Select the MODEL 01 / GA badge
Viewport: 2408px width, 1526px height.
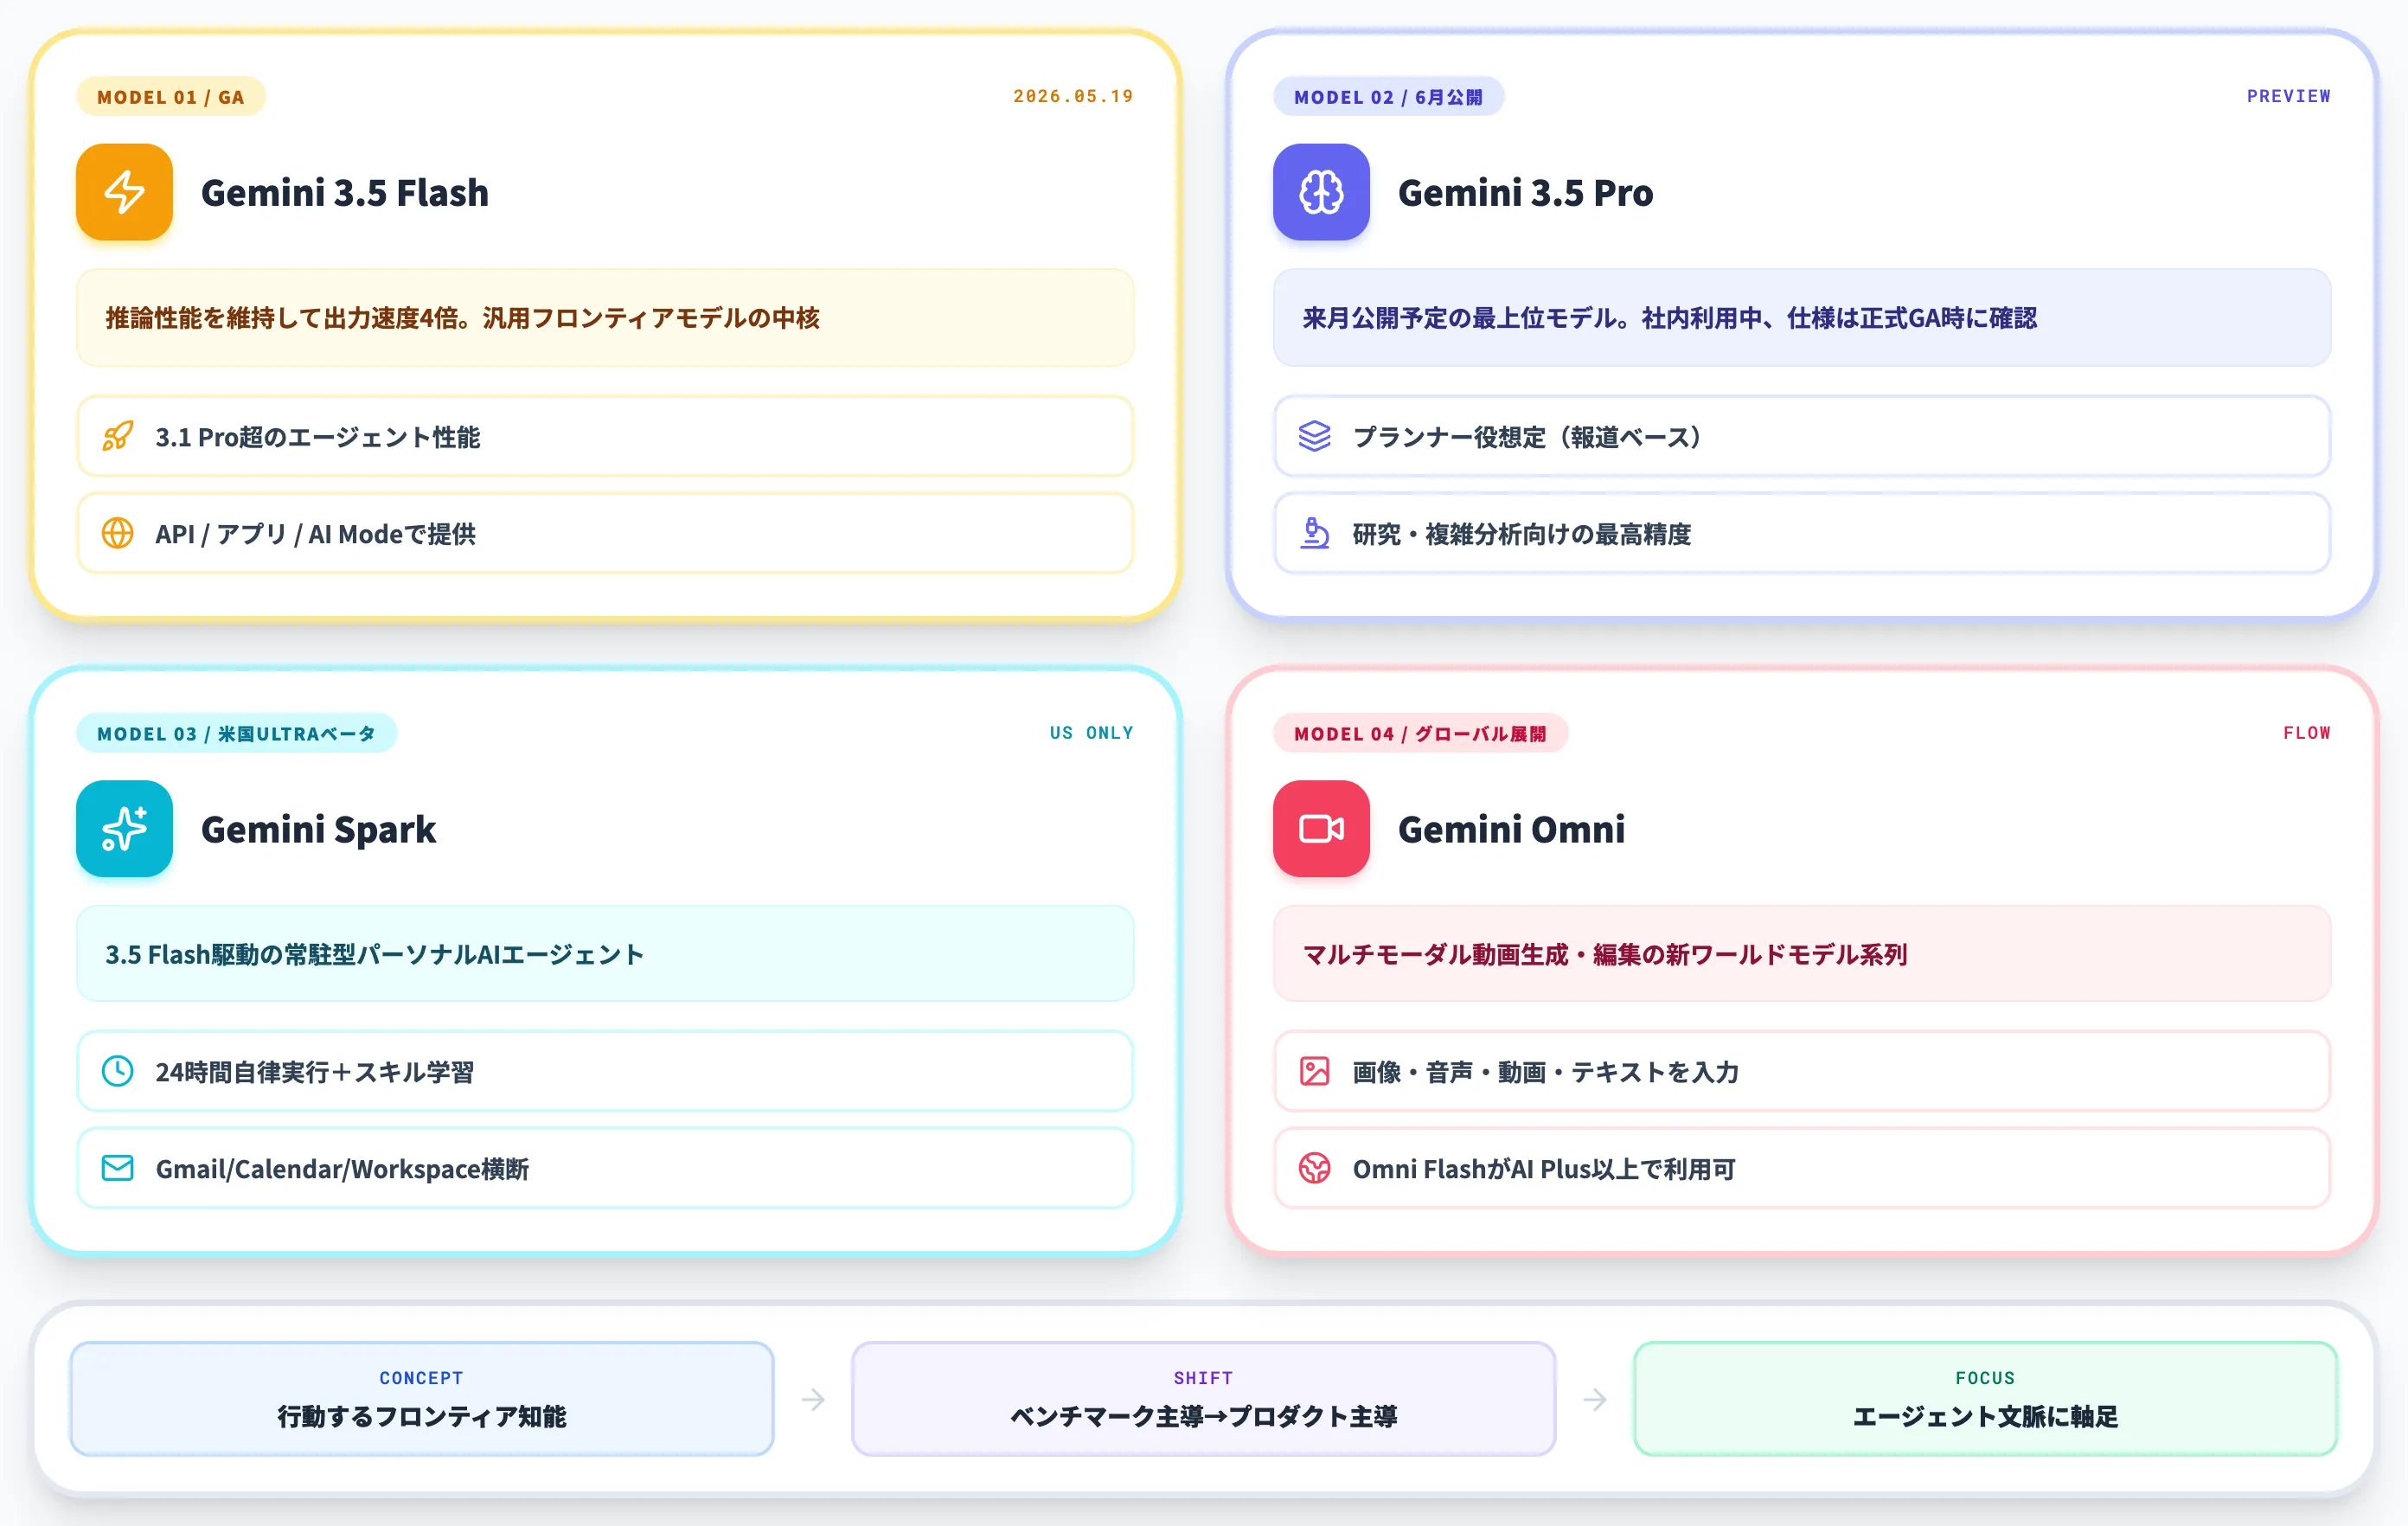coord(171,97)
